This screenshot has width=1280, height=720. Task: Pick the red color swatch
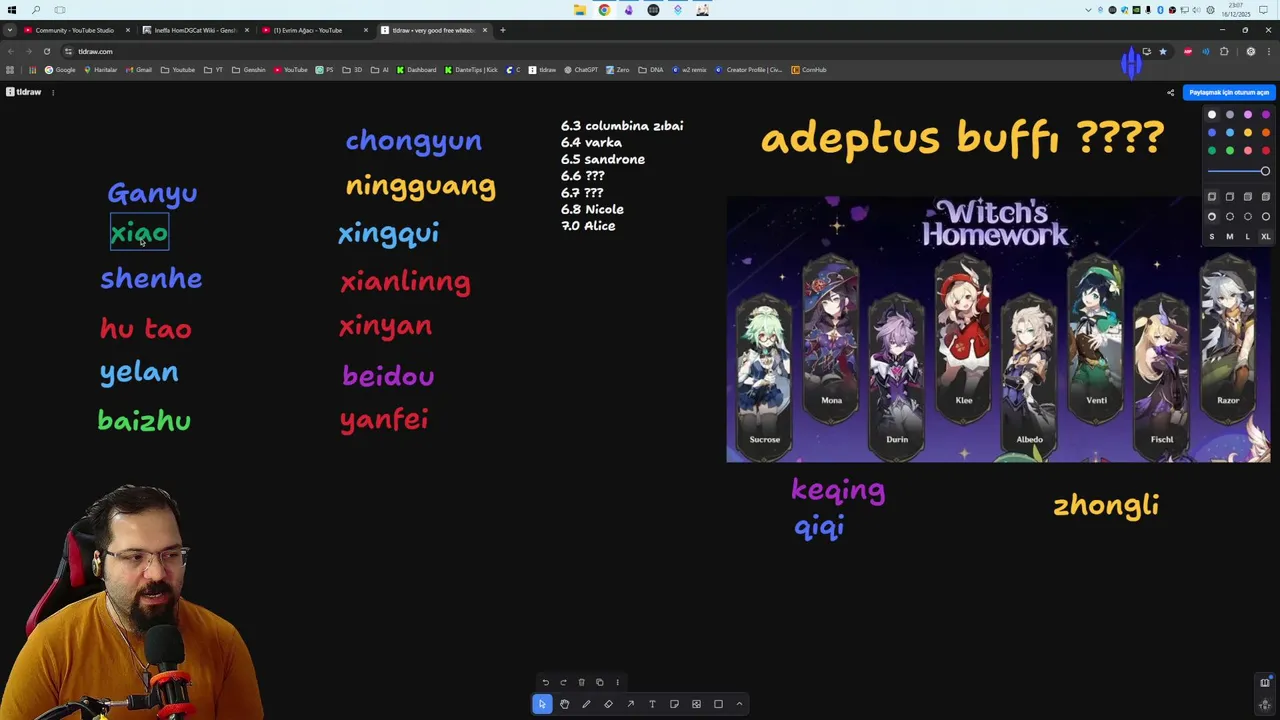(1266, 150)
